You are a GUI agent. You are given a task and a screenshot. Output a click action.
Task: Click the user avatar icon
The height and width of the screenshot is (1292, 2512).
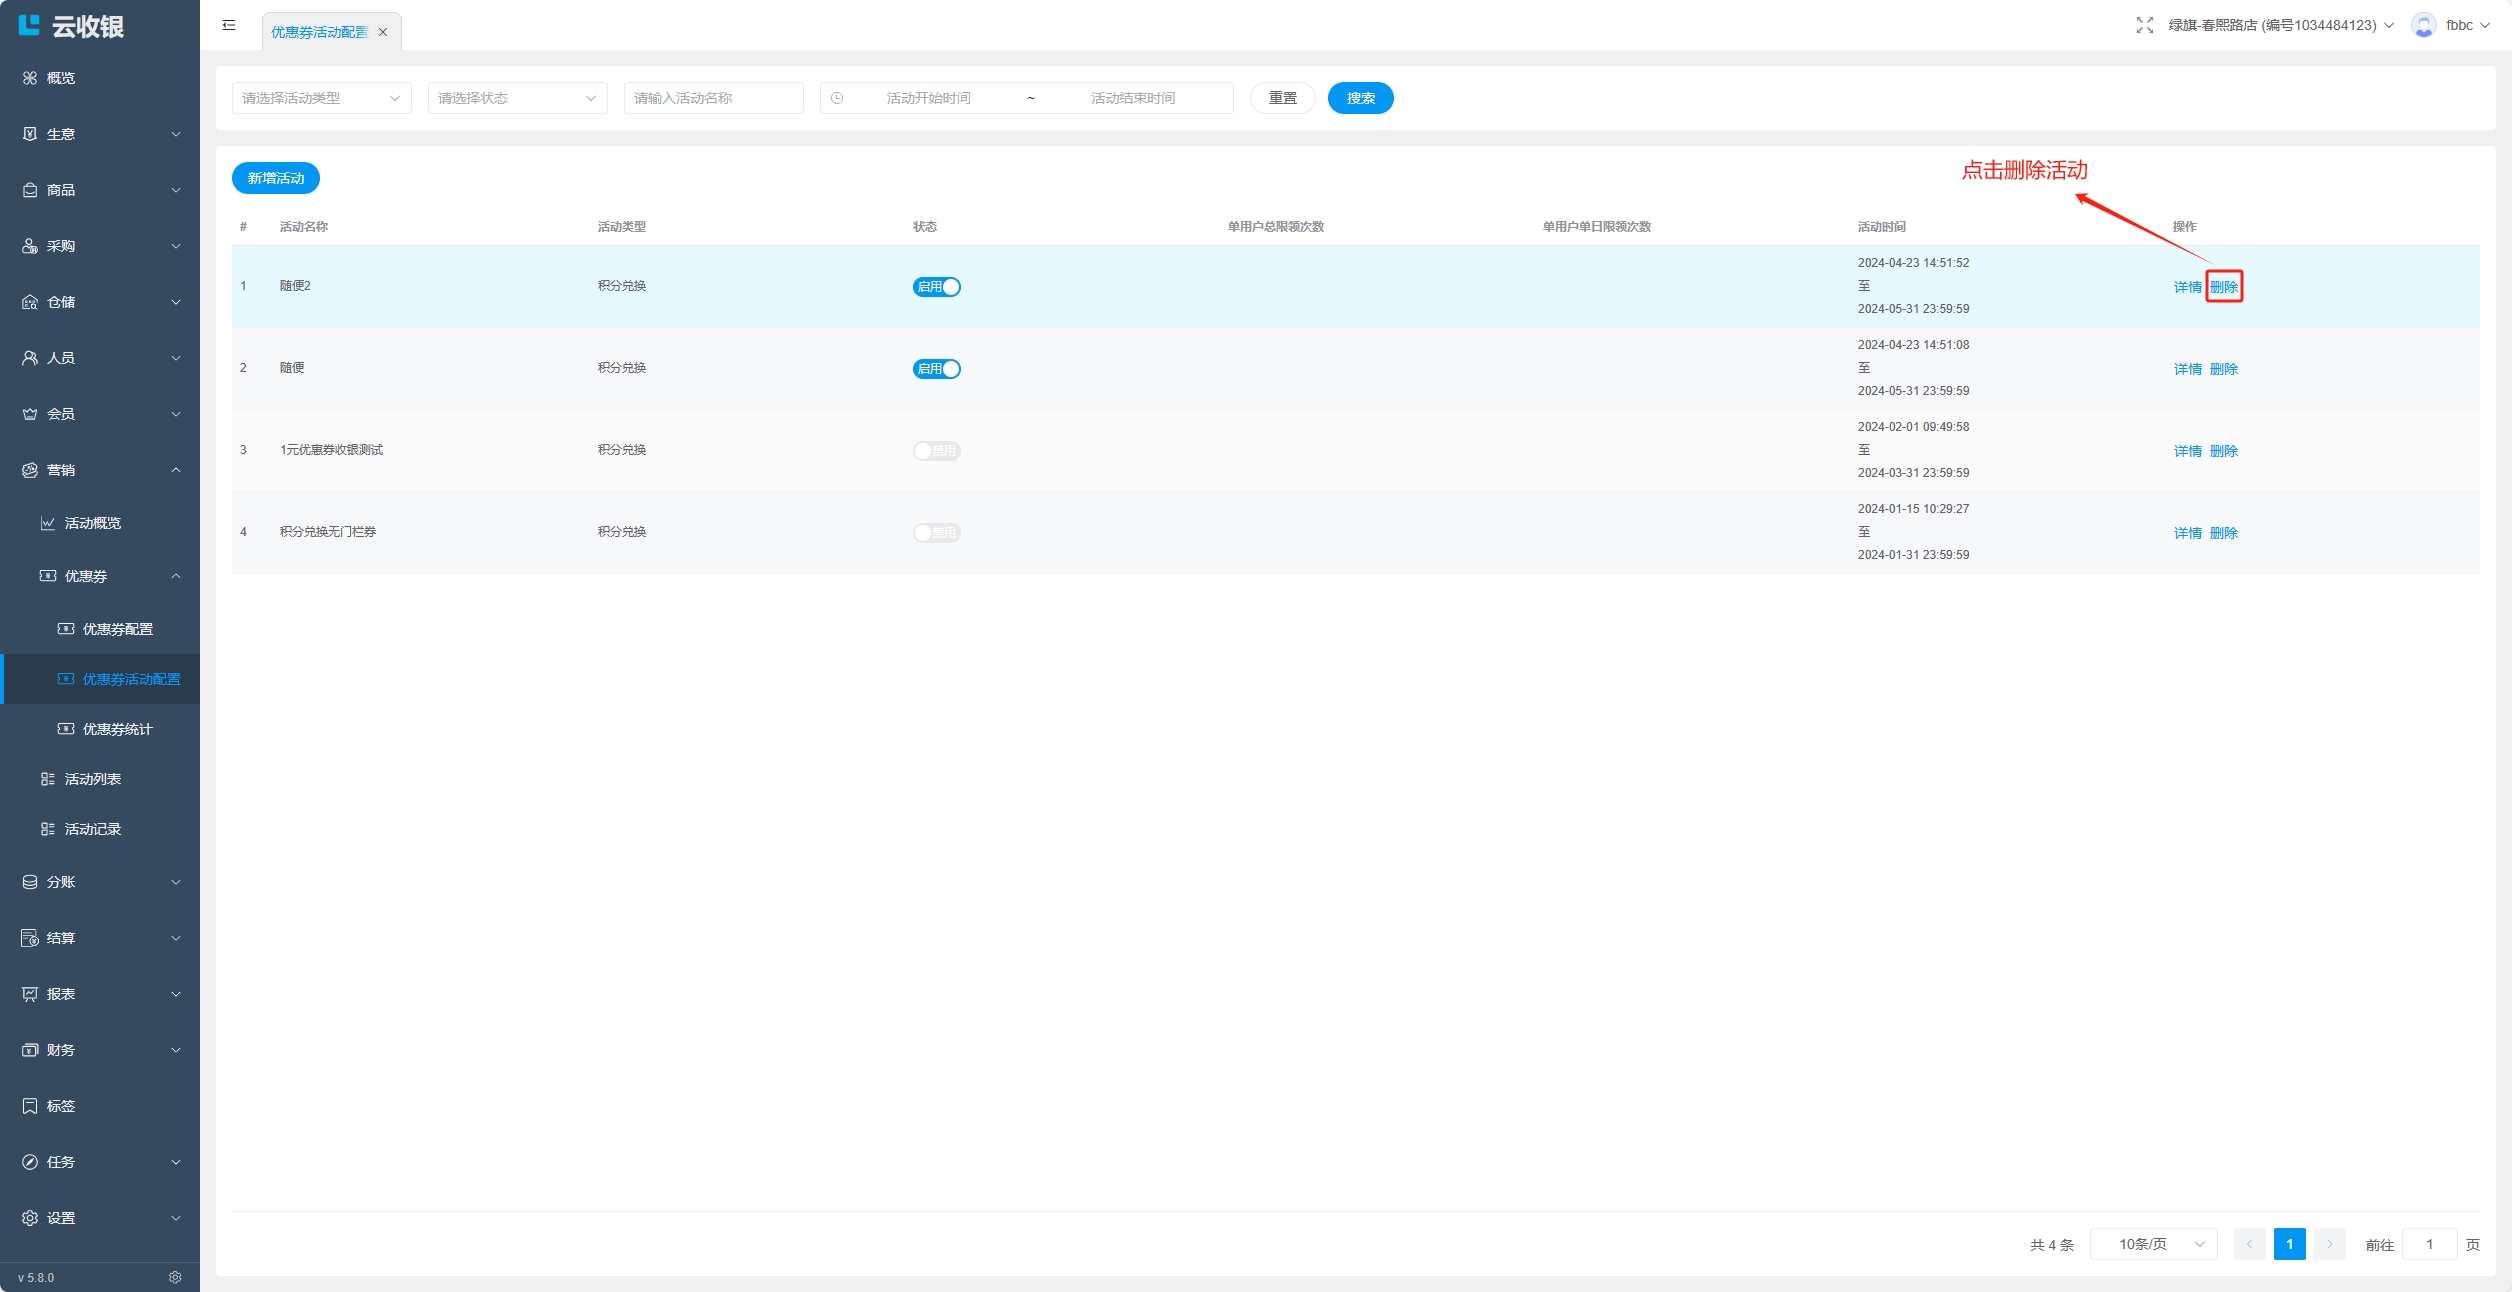(x=2423, y=25)
